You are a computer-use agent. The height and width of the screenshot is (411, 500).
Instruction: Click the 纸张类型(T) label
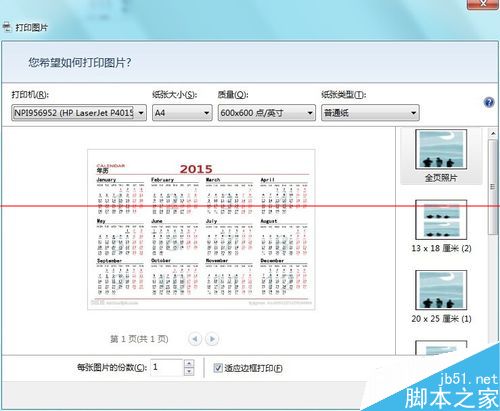click(344, 95)
